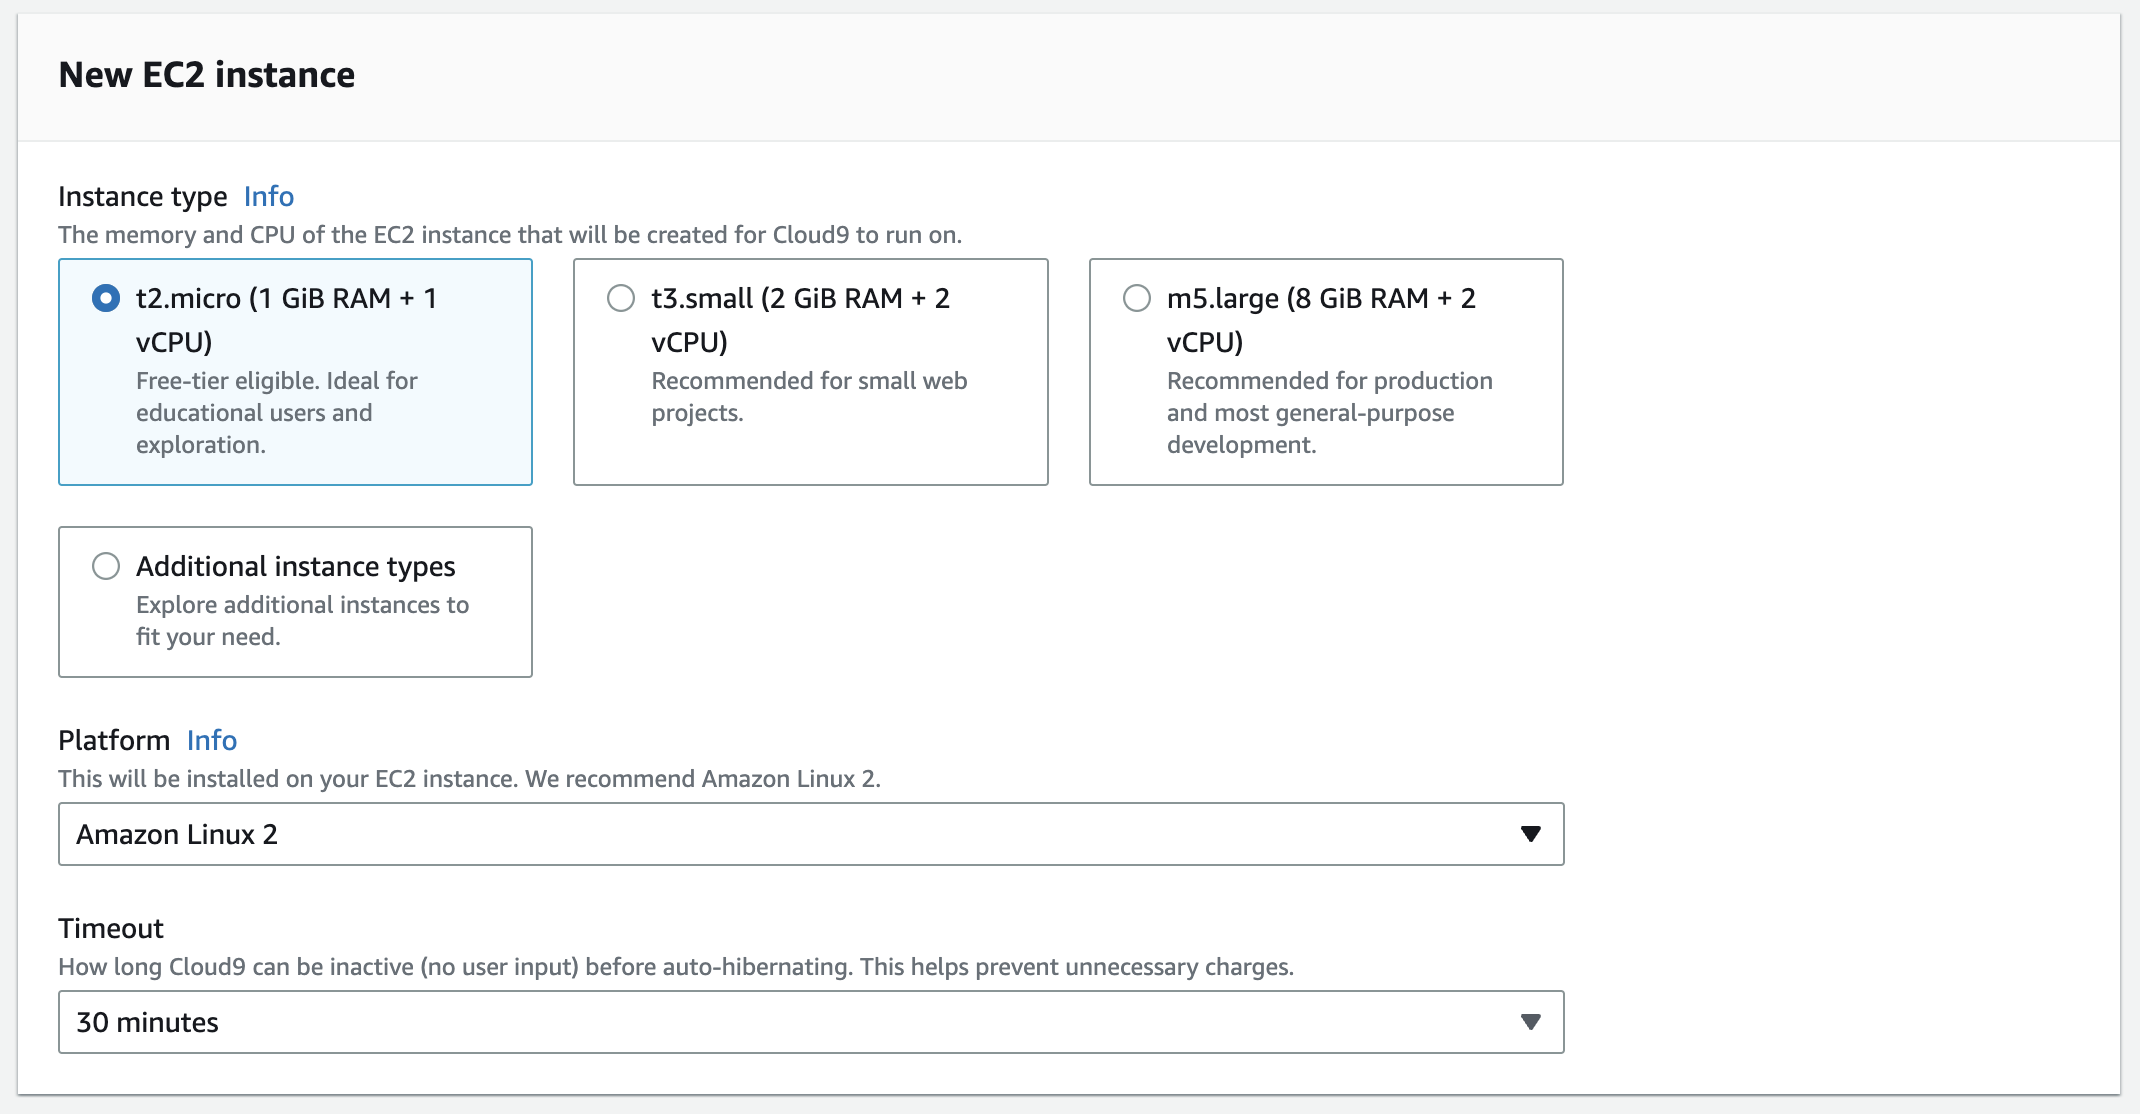Image resolution: width=2140 pixels, height=1114 pixels.
Task: Open the Amazon Linux 2 platform dropdown
Action: (811, 834)
